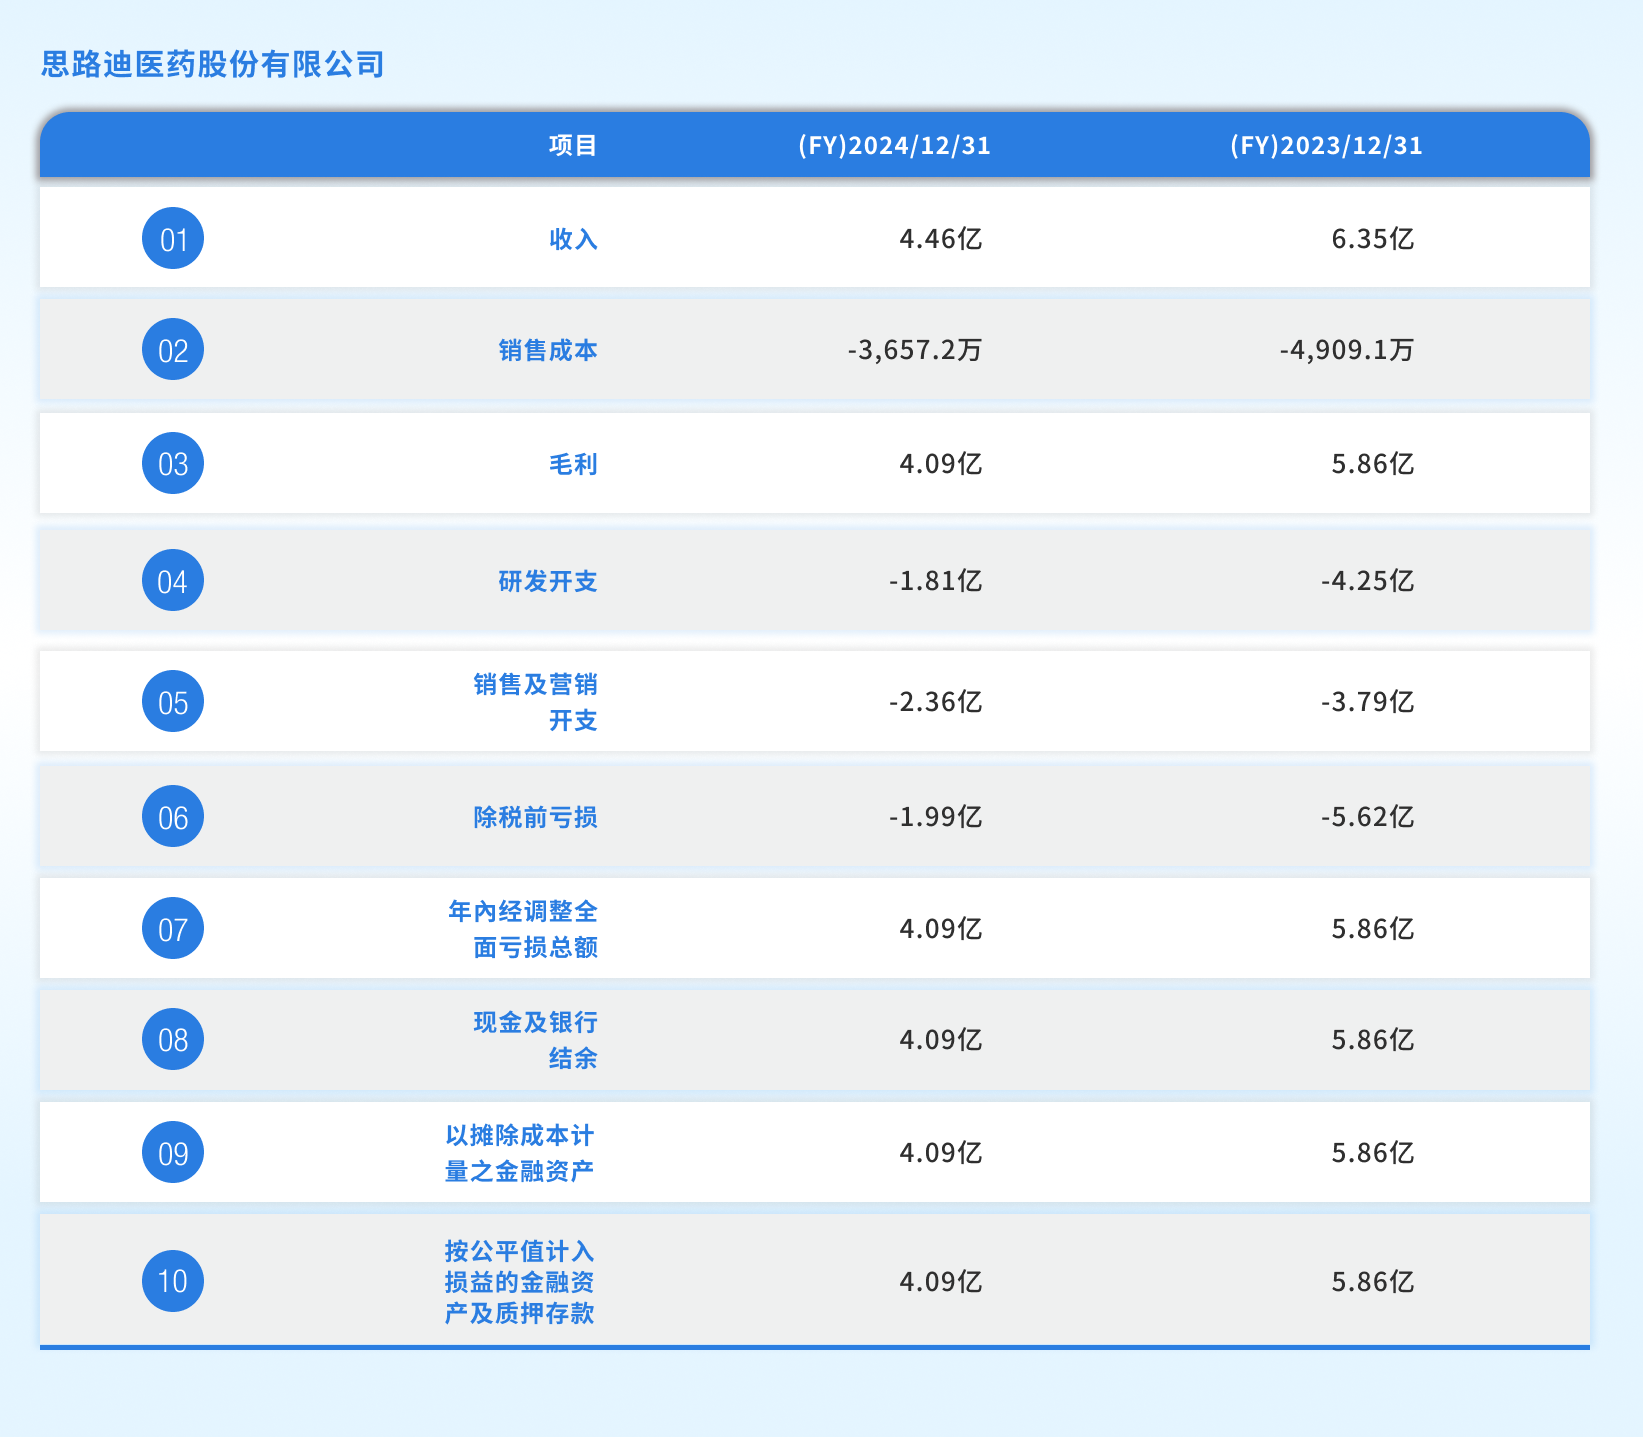
Task: Click 5.86亿 in the 现金及银行结余 row
Action: [1373, 1040]
